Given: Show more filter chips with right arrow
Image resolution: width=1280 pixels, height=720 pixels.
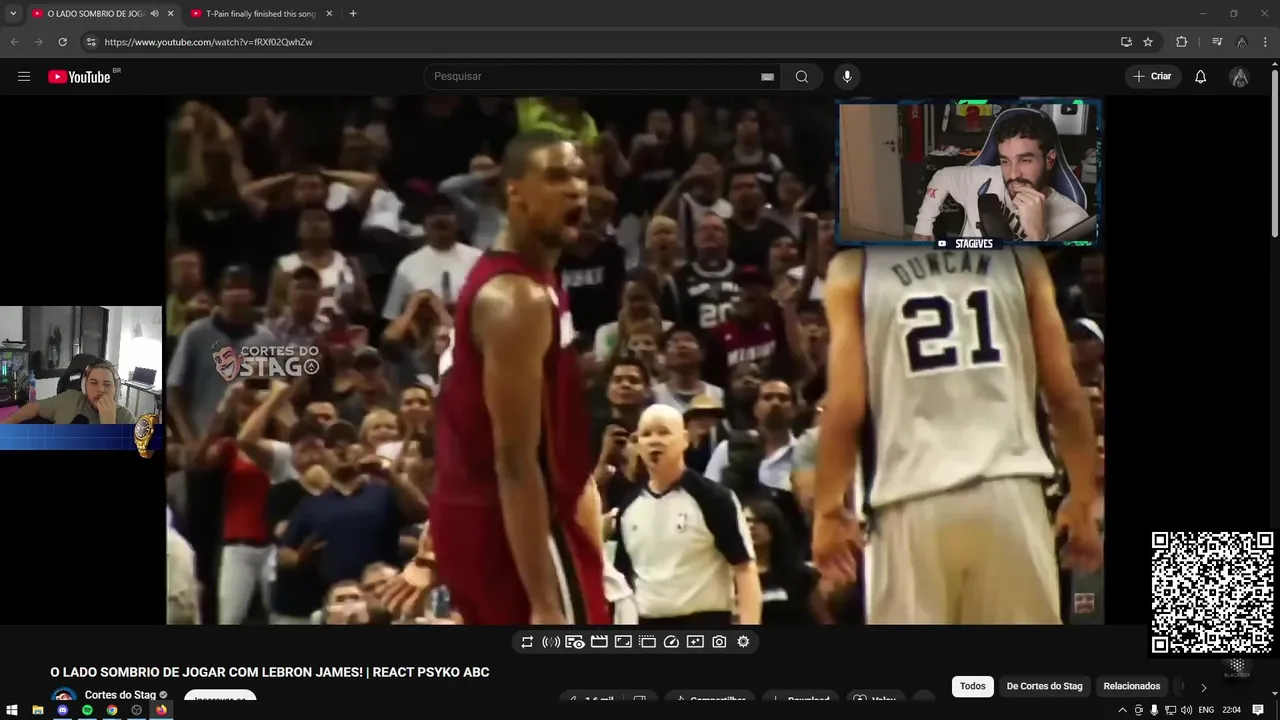Looking at the screenshot, I should pos(1203,687).
